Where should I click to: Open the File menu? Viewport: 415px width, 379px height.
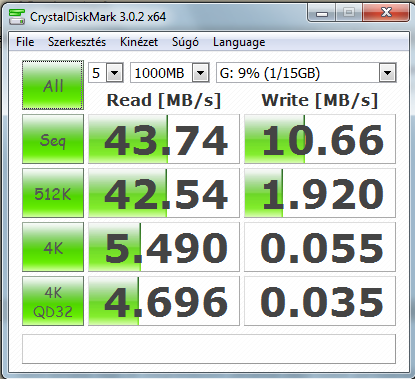pyautogui.click(x=25, y=42)
